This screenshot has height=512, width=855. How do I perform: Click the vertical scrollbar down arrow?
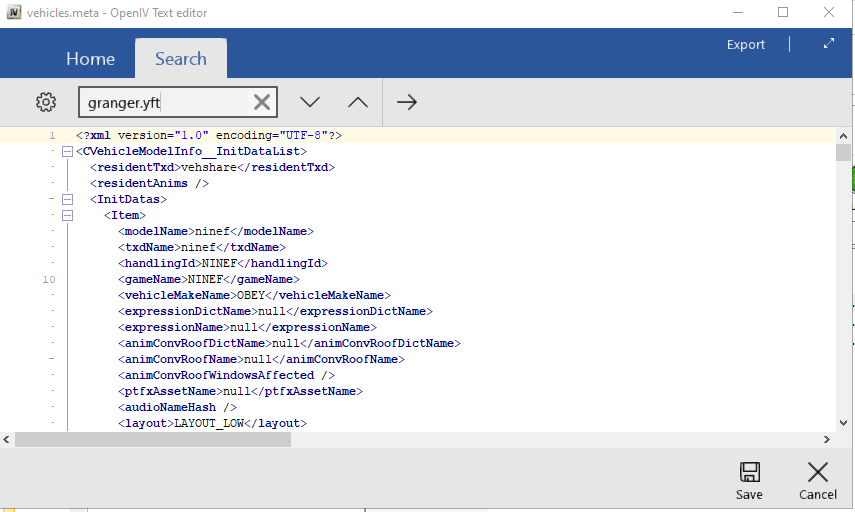[x=844, y=422]
